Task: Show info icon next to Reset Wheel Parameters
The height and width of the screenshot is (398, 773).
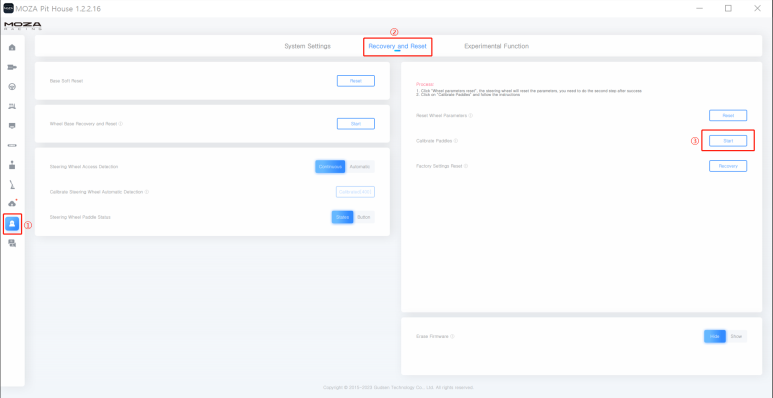Action: [x=471, y=115]
